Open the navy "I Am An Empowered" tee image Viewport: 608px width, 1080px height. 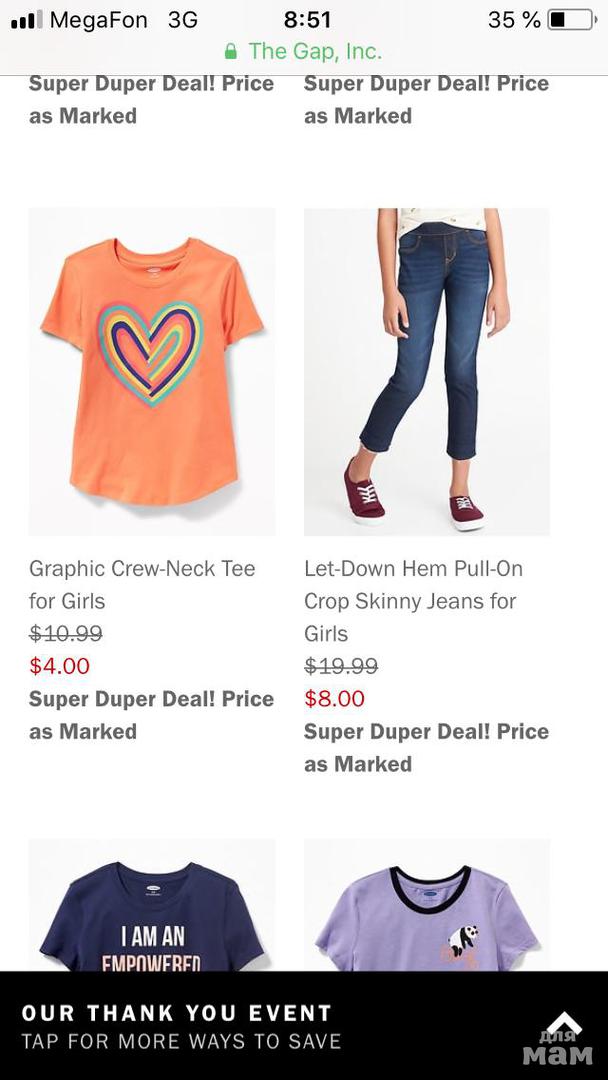(x=152, y=905)
